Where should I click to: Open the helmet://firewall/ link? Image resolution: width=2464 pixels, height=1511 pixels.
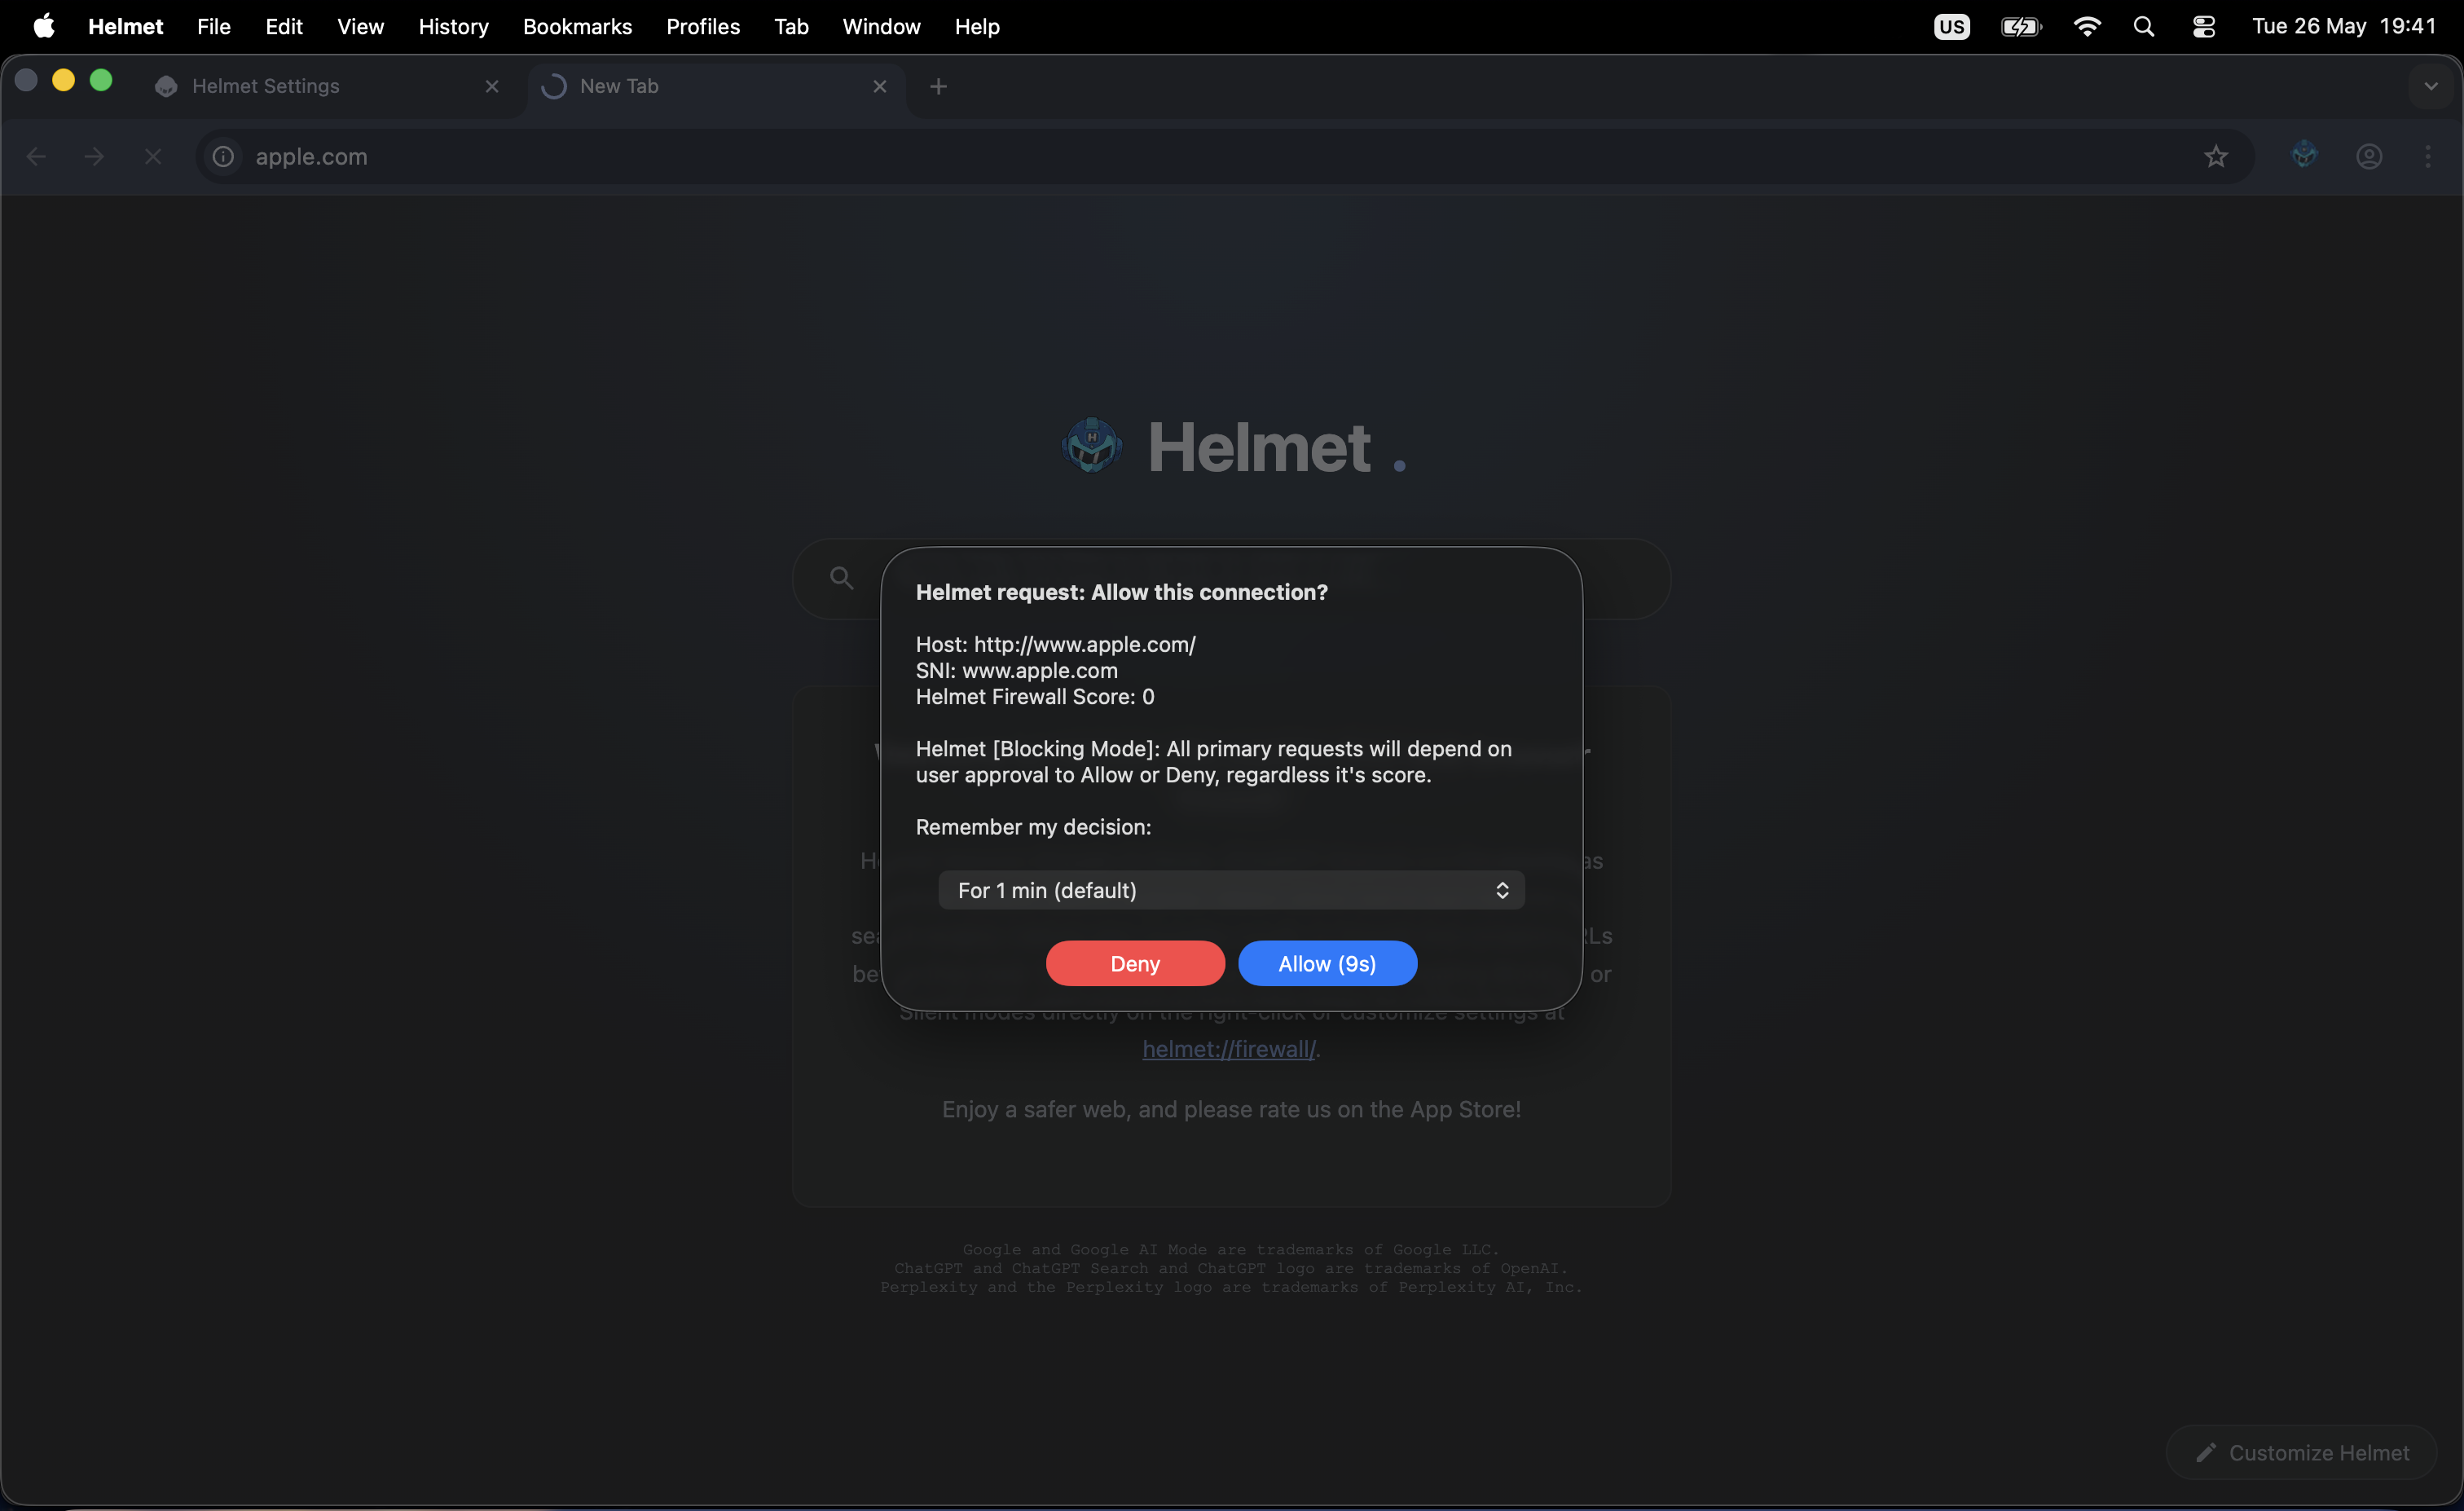[1229, 1049]
